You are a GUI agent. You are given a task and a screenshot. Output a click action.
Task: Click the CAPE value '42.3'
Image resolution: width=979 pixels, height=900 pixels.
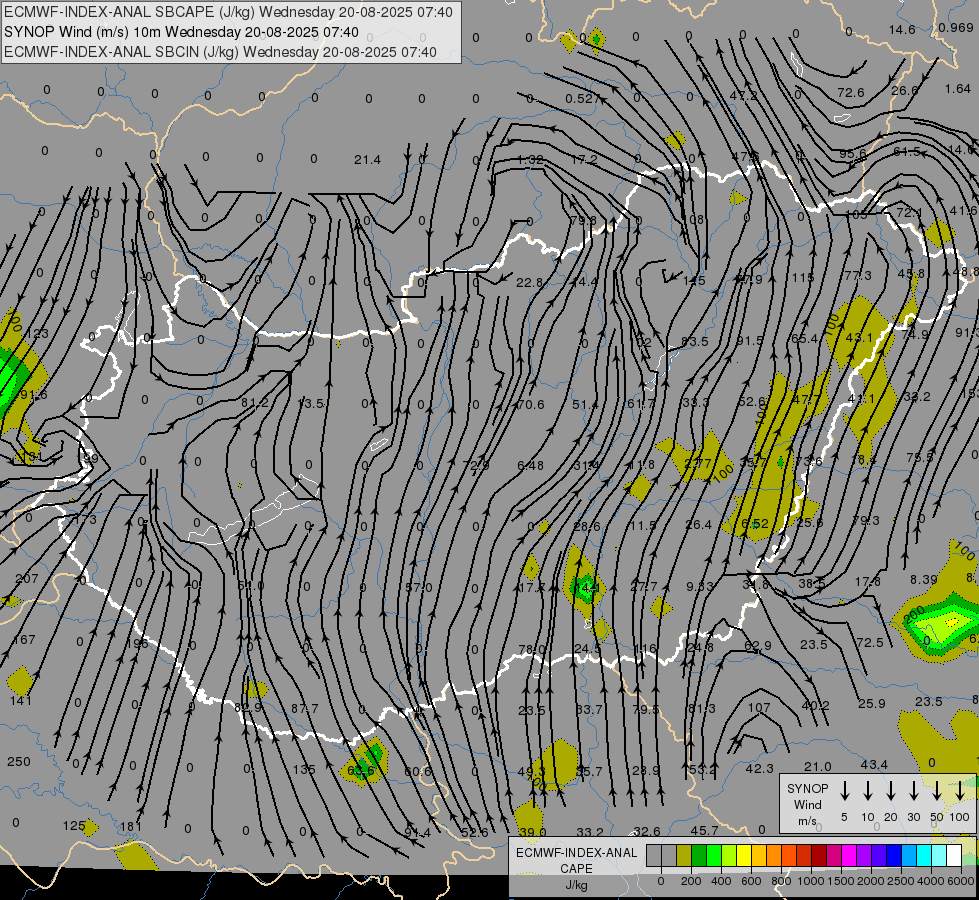759,768
